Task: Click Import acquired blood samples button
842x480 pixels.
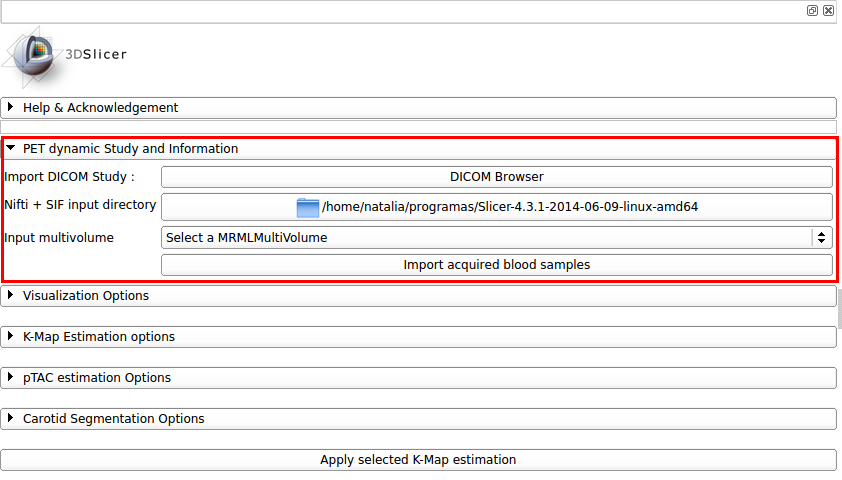Action: [496, 265]
